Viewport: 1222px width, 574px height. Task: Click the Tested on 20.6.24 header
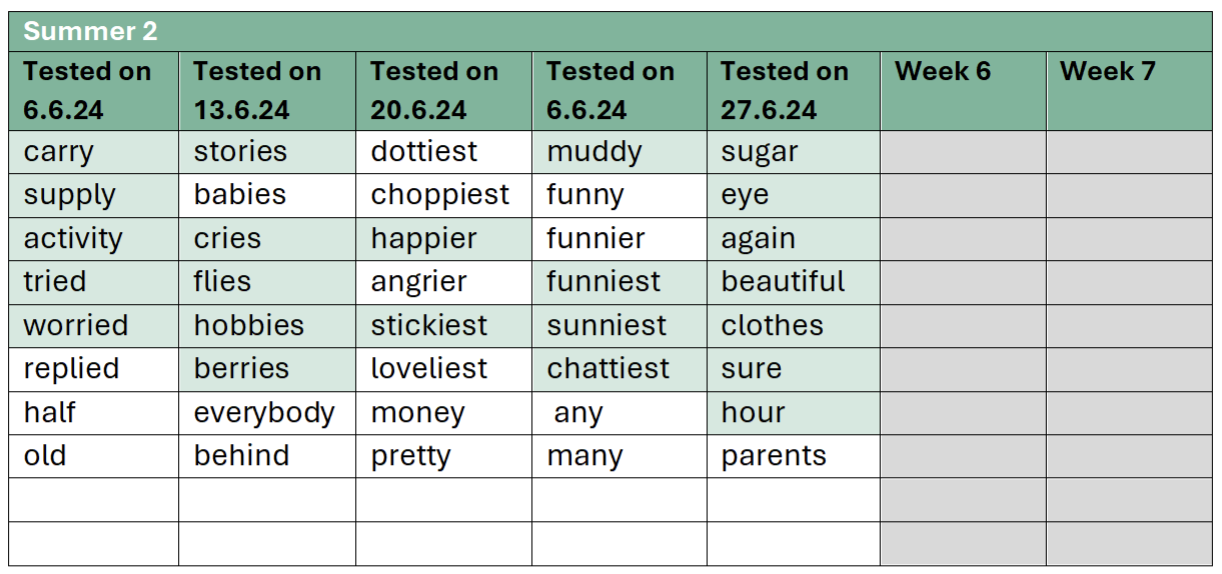[x=443, y=91]
